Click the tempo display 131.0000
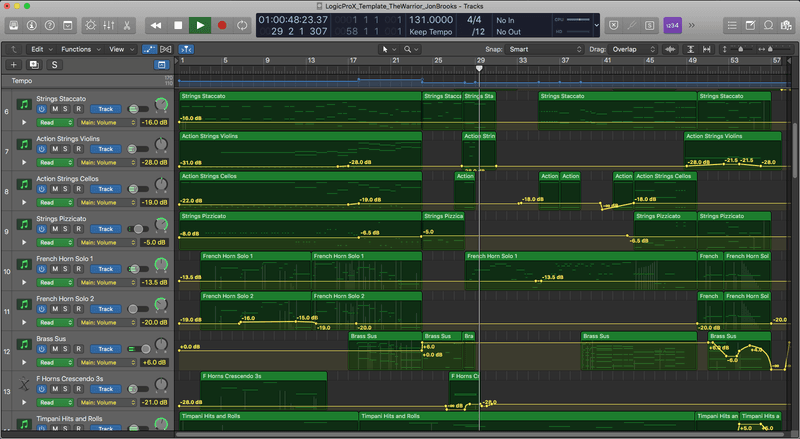The height and width of the screenshot is (439, 800). 431,20
